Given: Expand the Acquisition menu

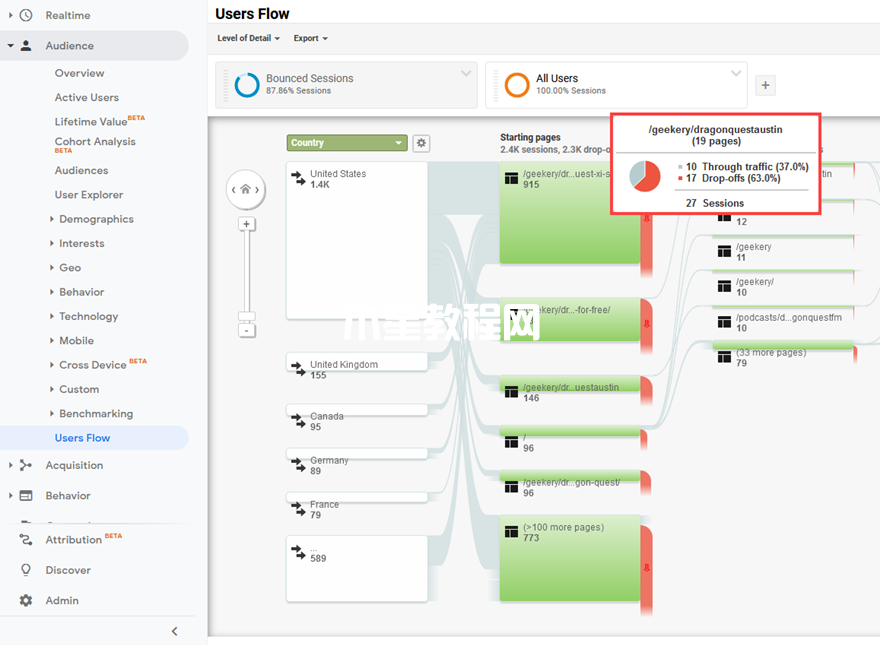Looking at the screenshot, I should click(74, 465).
